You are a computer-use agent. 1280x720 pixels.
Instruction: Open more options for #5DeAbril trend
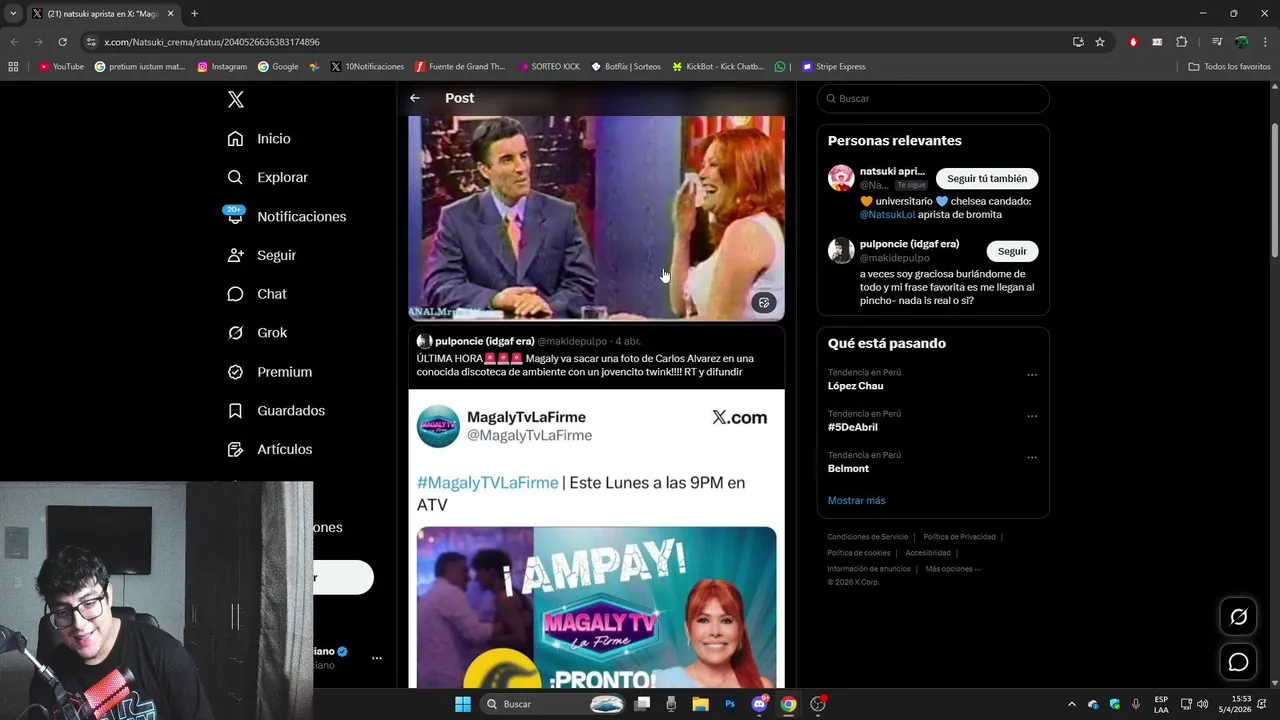point(1032,416)
